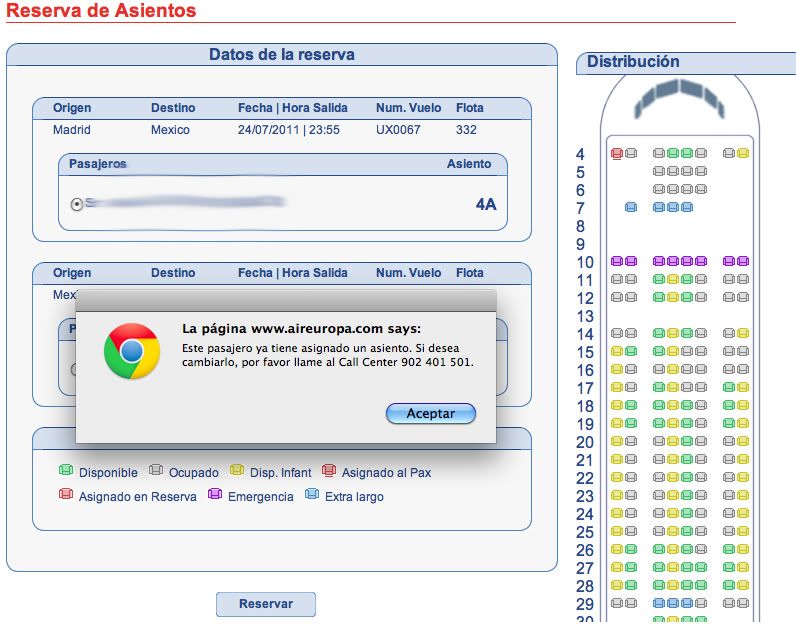
Task: Click the Distribución panel heading
Action: tap(633, 61)
